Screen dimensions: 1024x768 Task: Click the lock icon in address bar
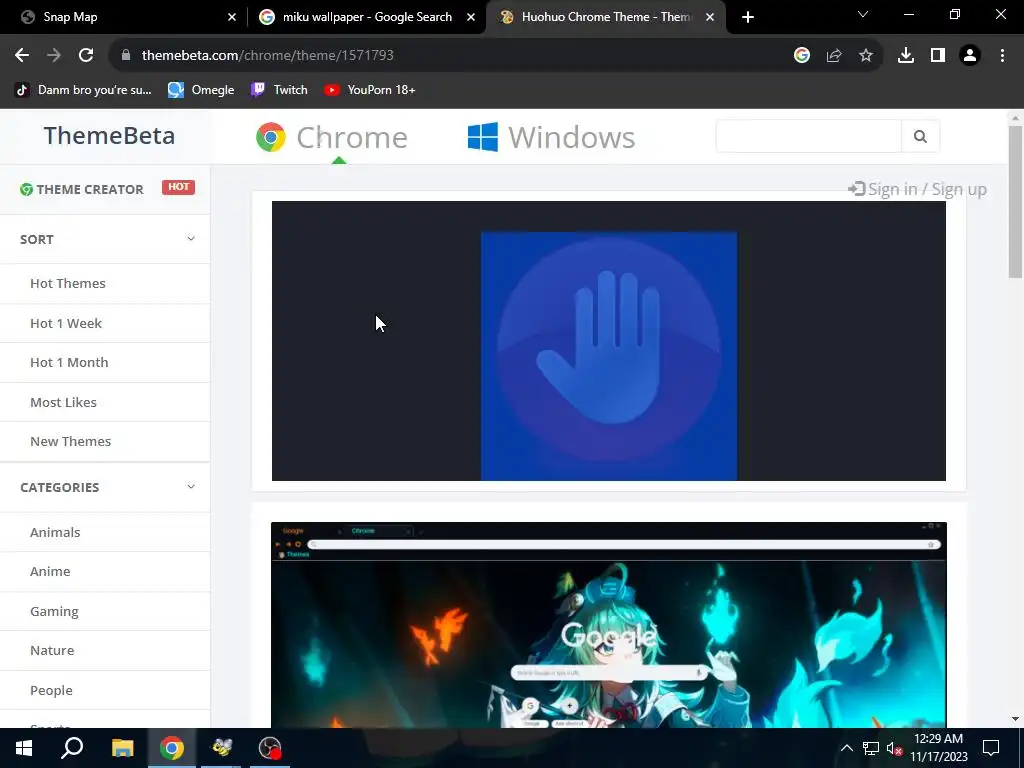126,56
